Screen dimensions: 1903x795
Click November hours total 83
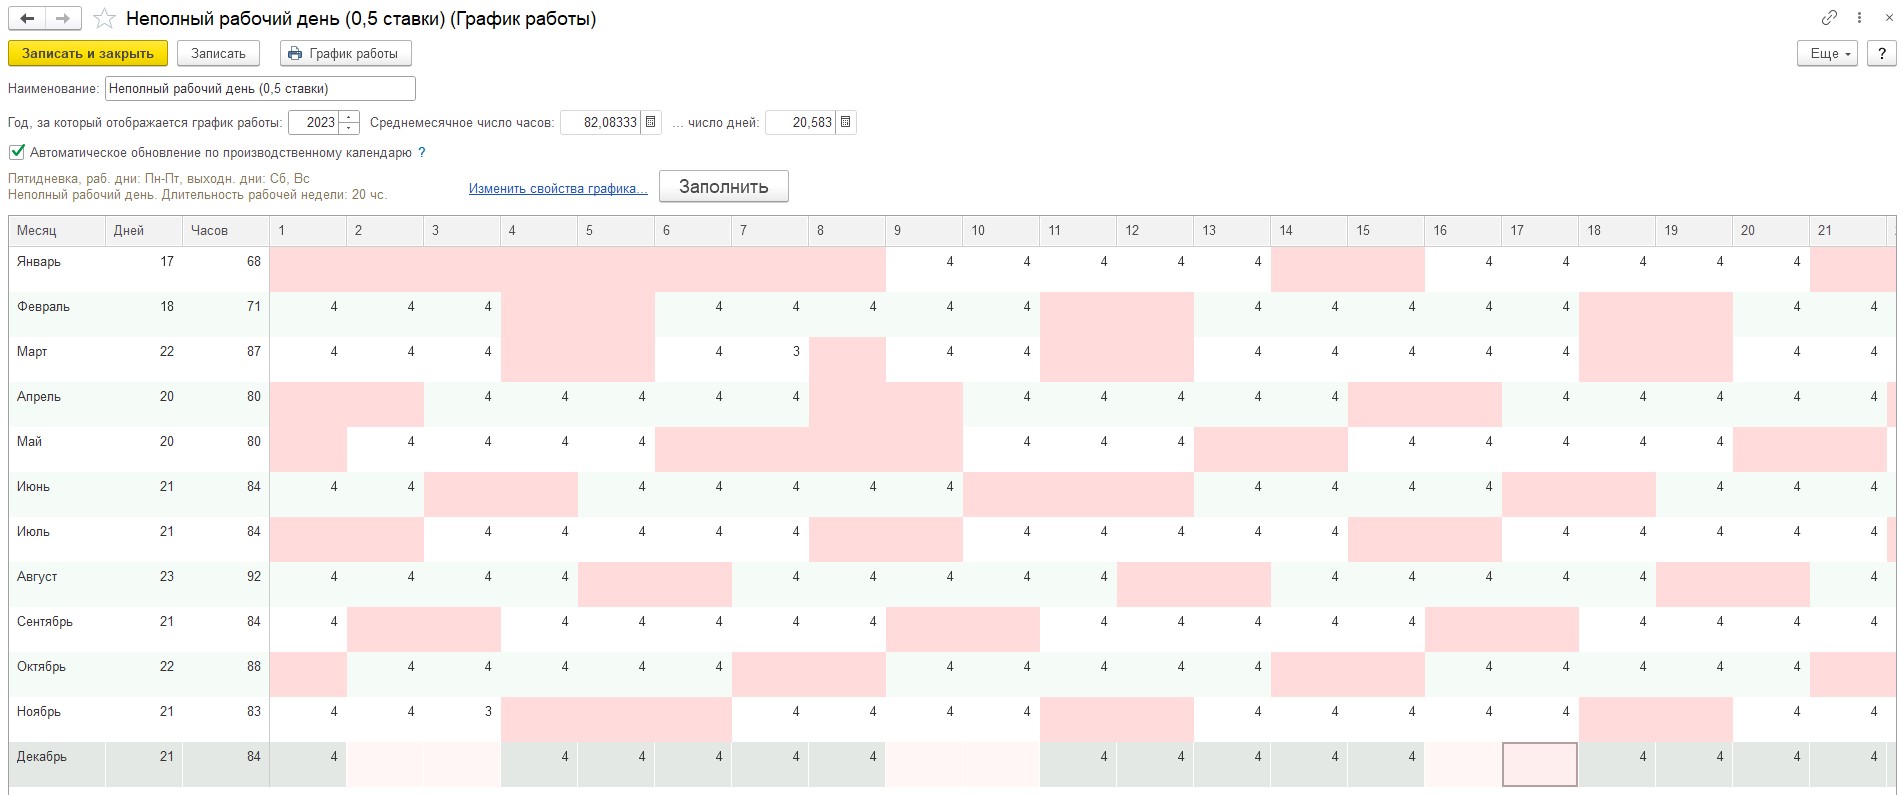tap(226, 719)
